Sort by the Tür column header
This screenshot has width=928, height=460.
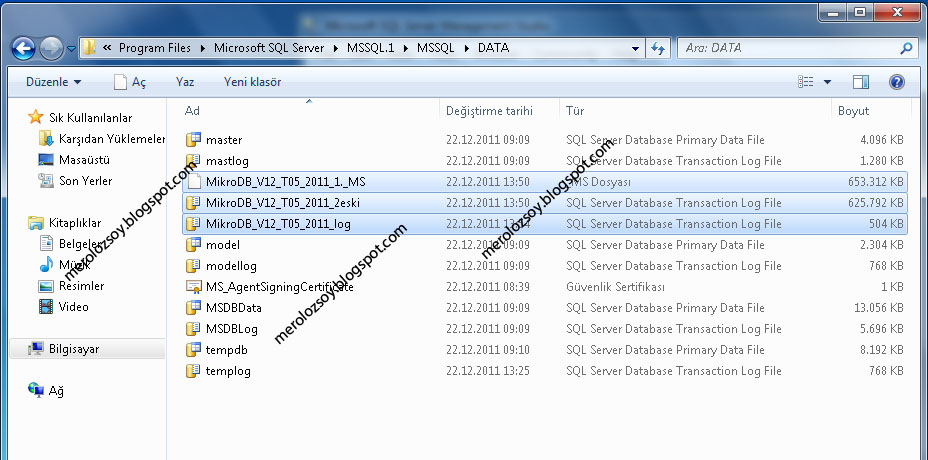pos(575,111)
